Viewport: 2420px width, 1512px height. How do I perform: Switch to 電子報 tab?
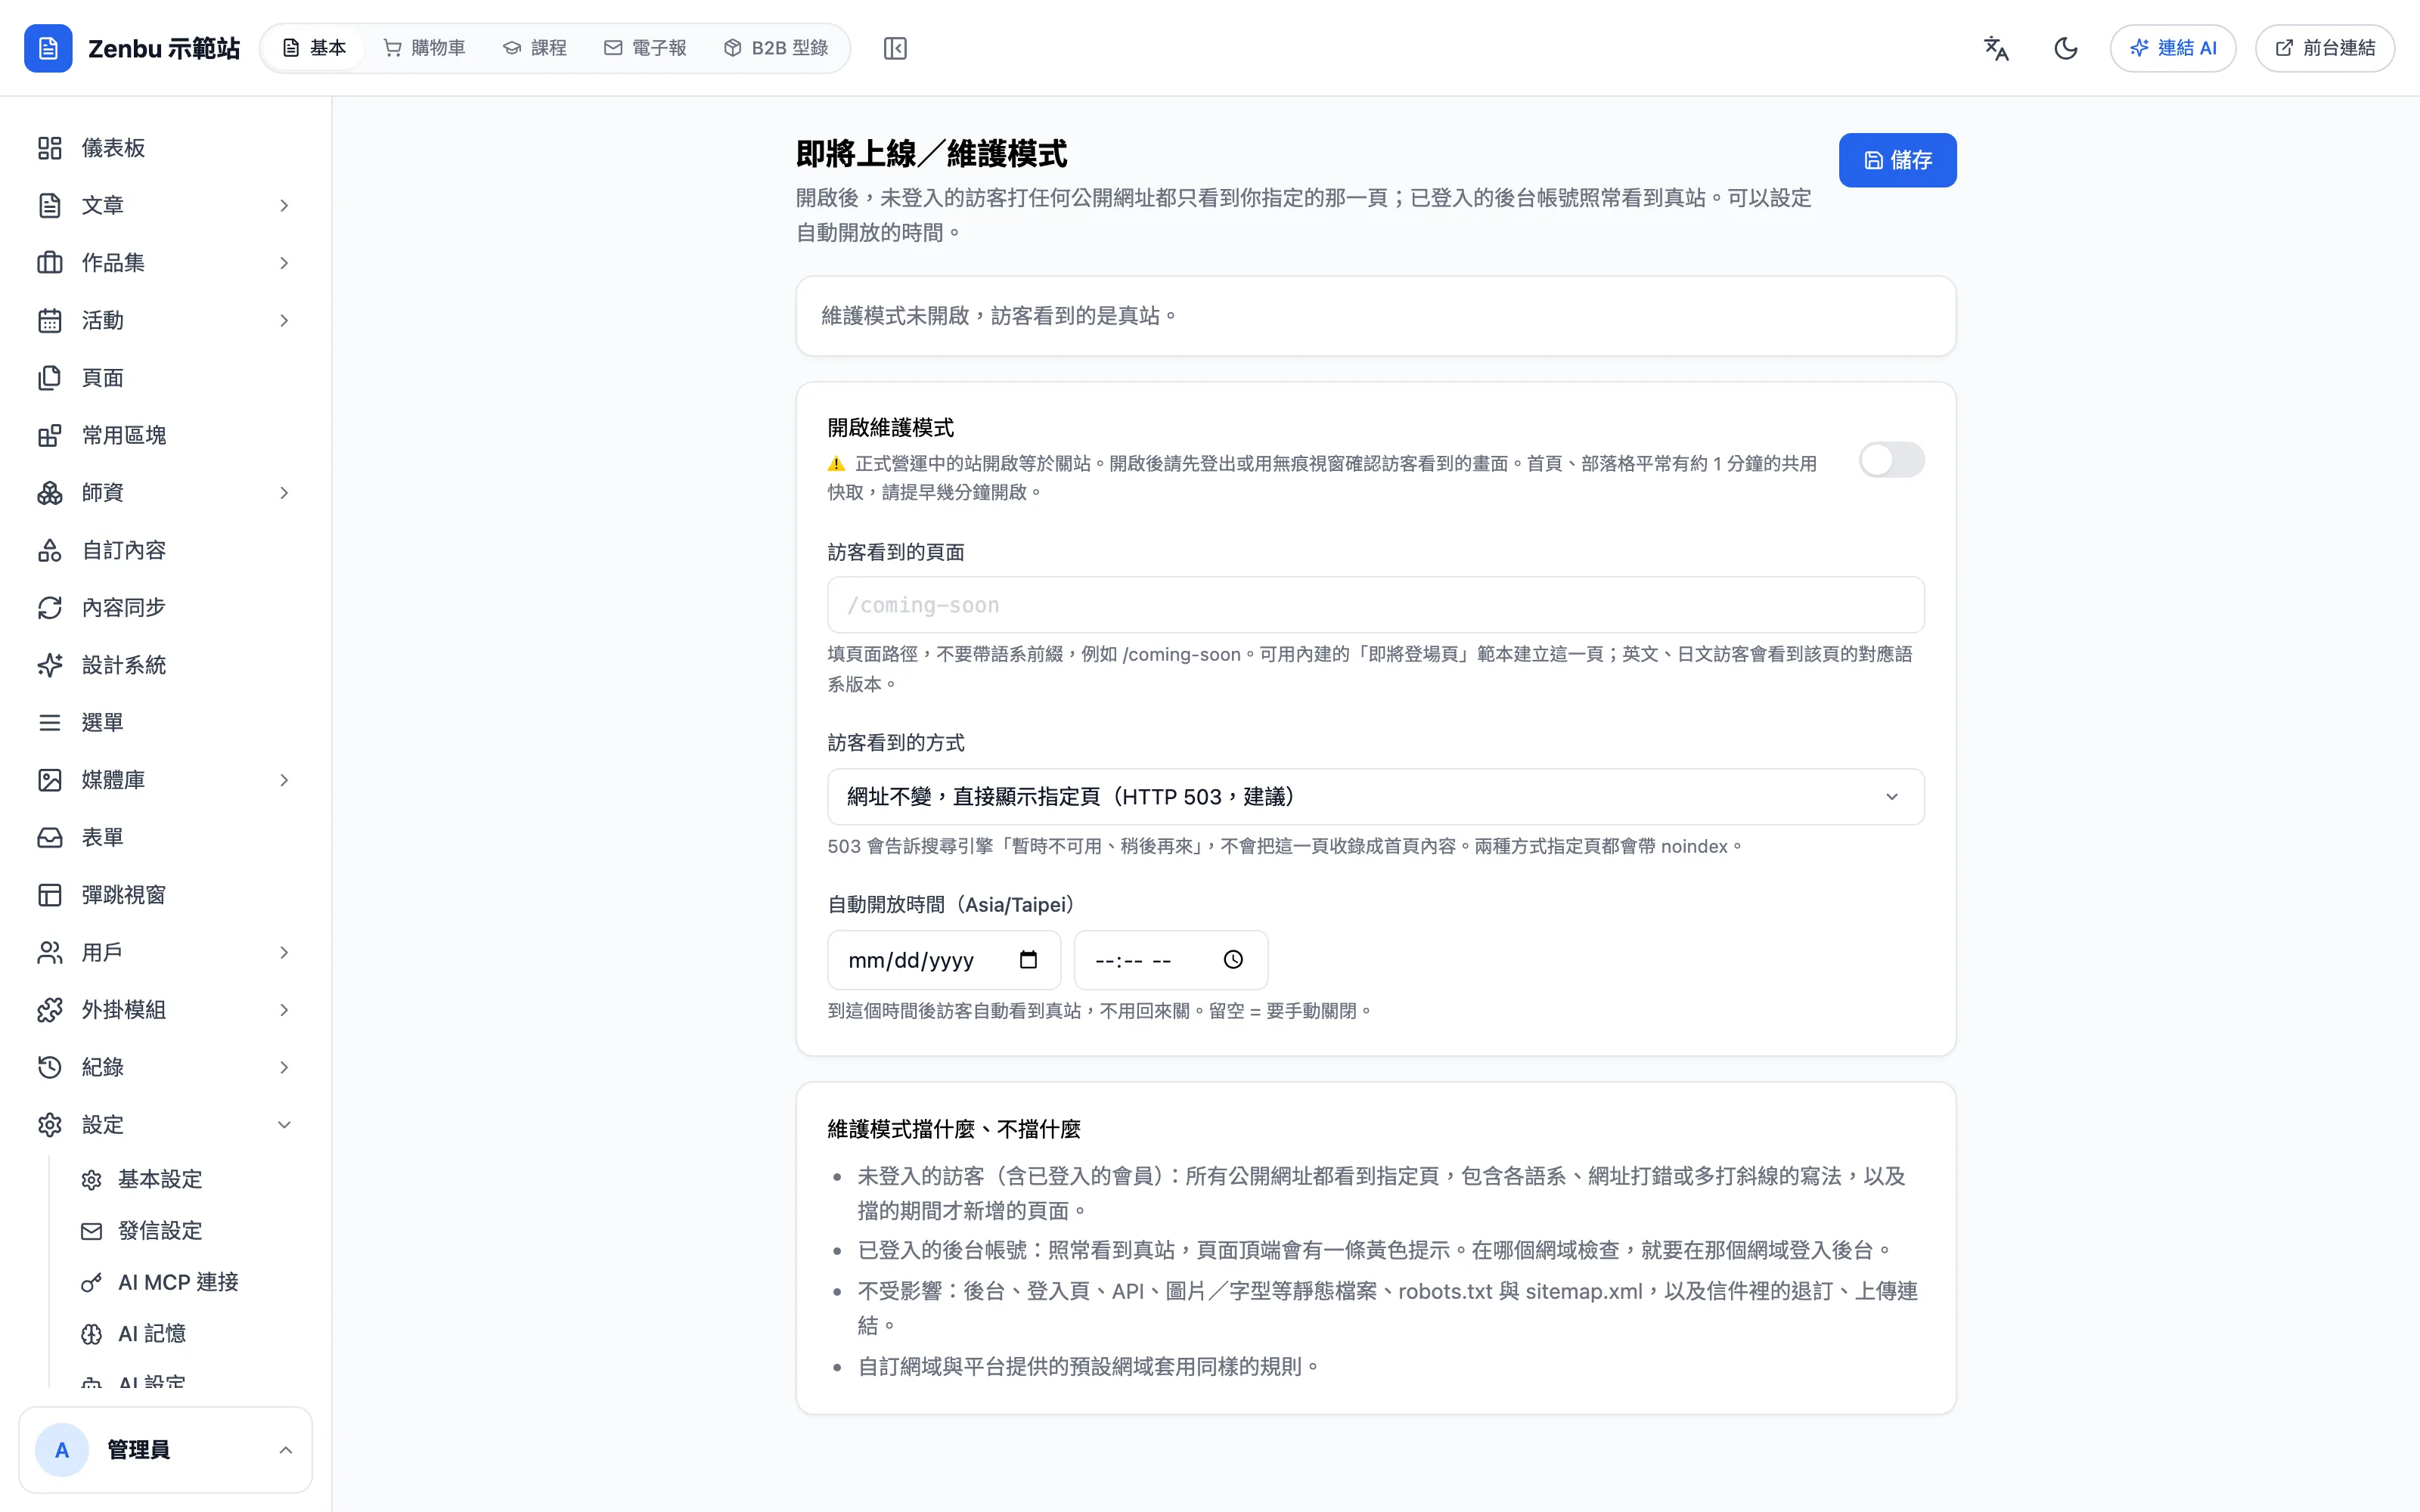click(x=645, y=48)
